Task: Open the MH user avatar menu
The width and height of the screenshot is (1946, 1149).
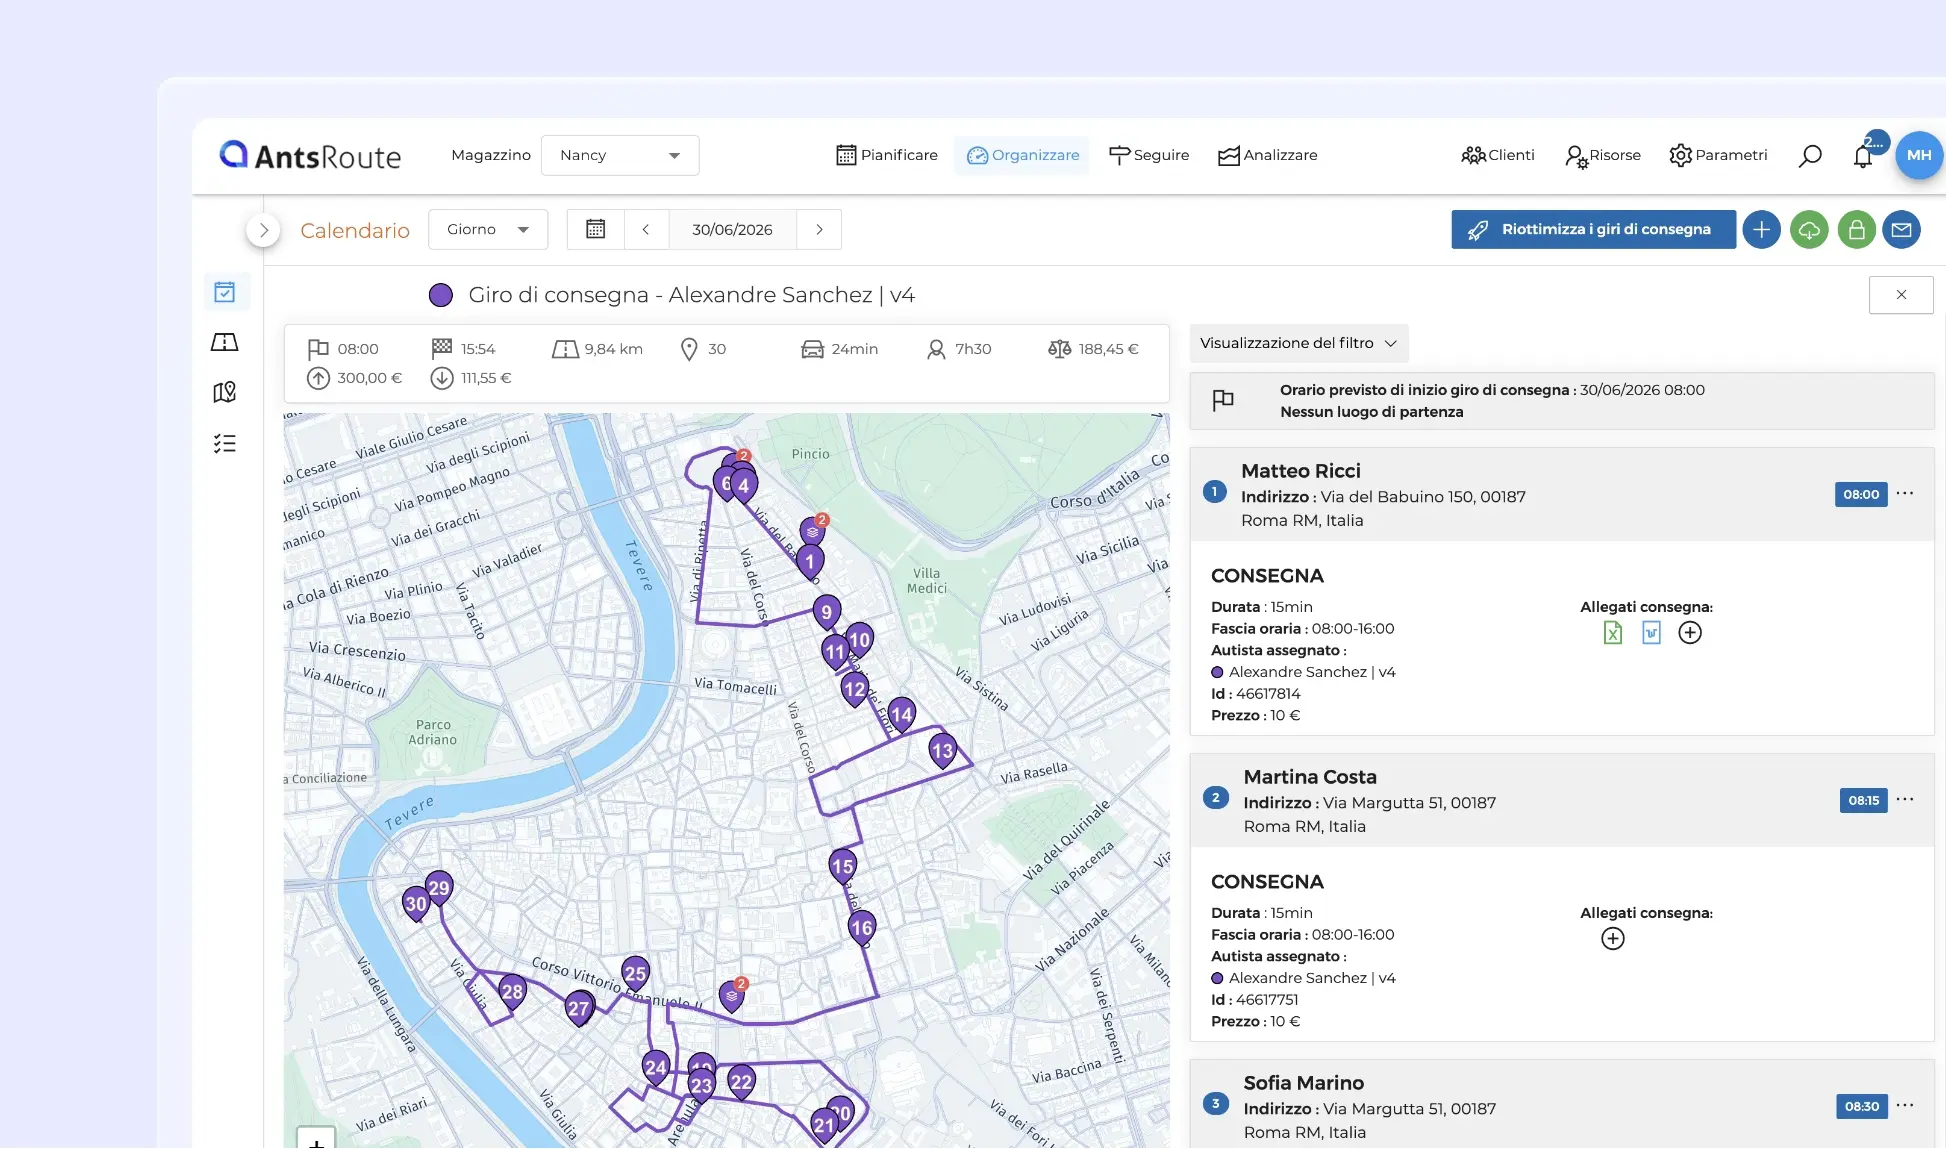Action: pos(1918,155)
